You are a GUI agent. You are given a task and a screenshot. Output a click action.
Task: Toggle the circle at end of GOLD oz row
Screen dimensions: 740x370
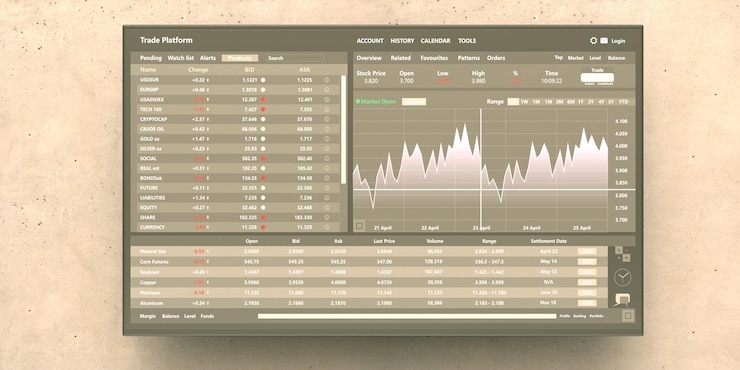point(327,139)
